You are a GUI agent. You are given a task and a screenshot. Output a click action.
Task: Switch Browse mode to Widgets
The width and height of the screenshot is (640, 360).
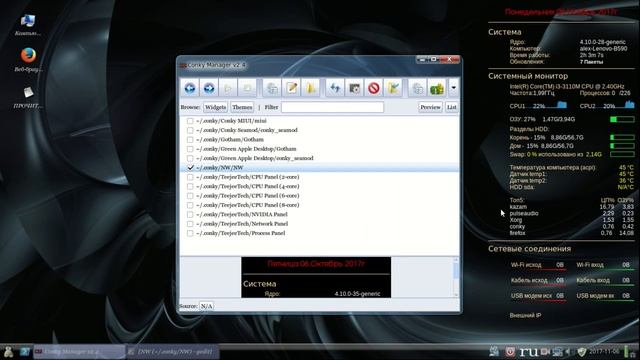coord(216,107)
